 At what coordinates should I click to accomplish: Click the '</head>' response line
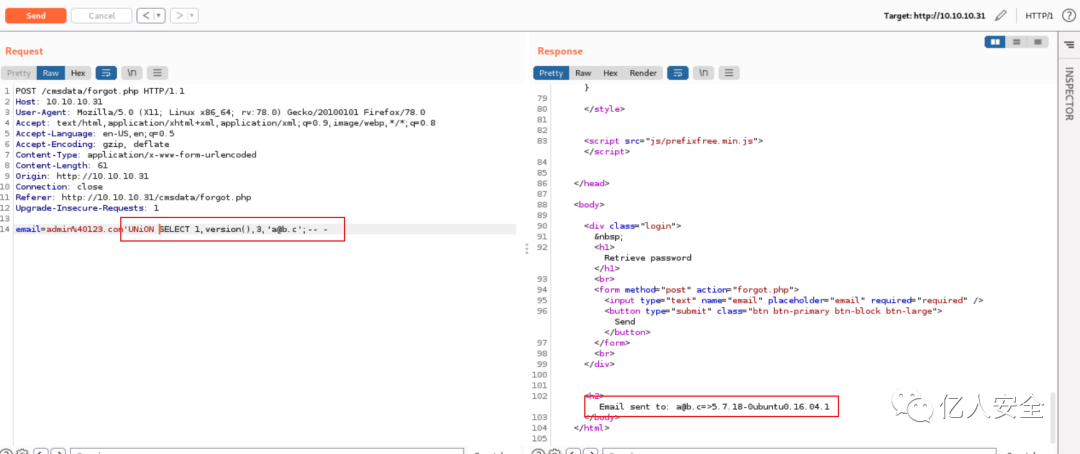591,183
